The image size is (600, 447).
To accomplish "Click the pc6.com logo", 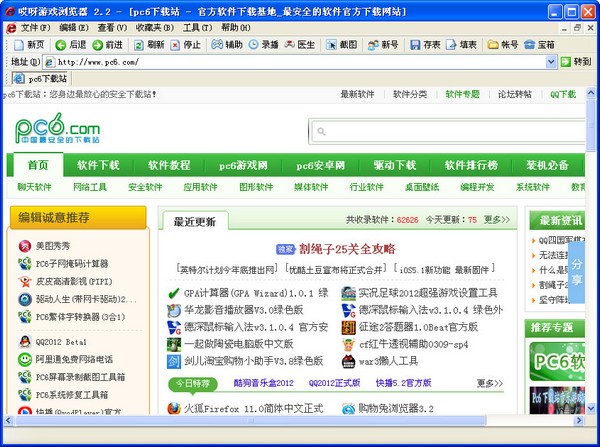I will click(57, 128).
